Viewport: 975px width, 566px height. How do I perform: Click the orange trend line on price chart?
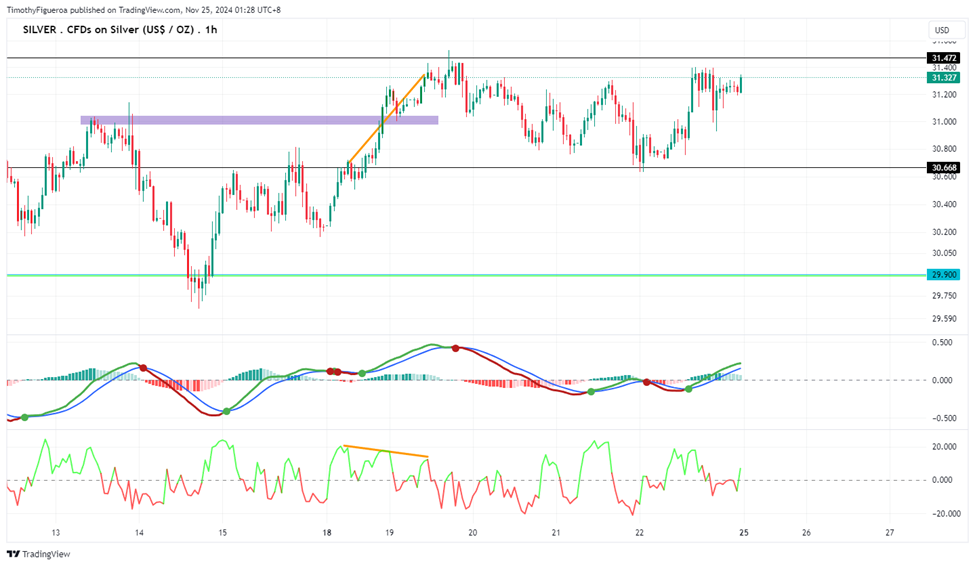coord(387,119)
